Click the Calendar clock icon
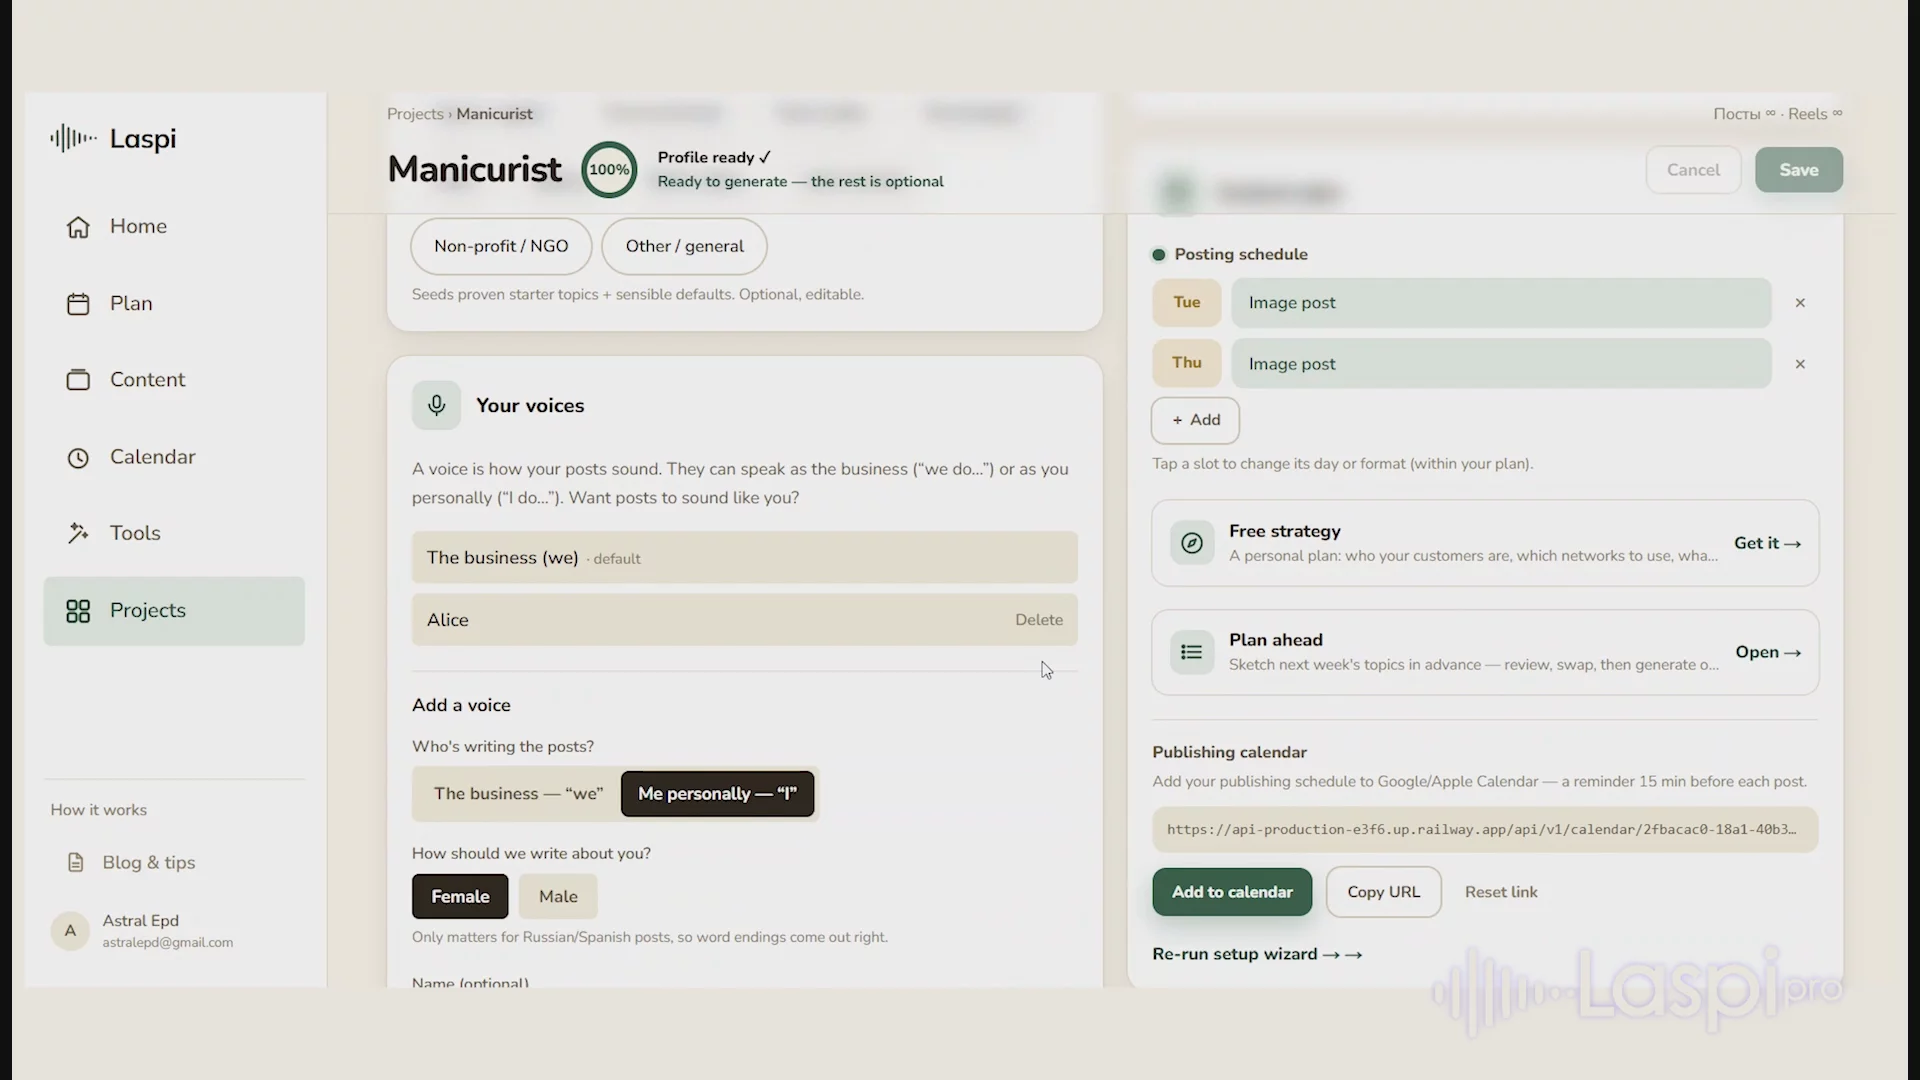Viewport: 1920px width, 1080px height. pyautogui.click(x=78, y=458)
